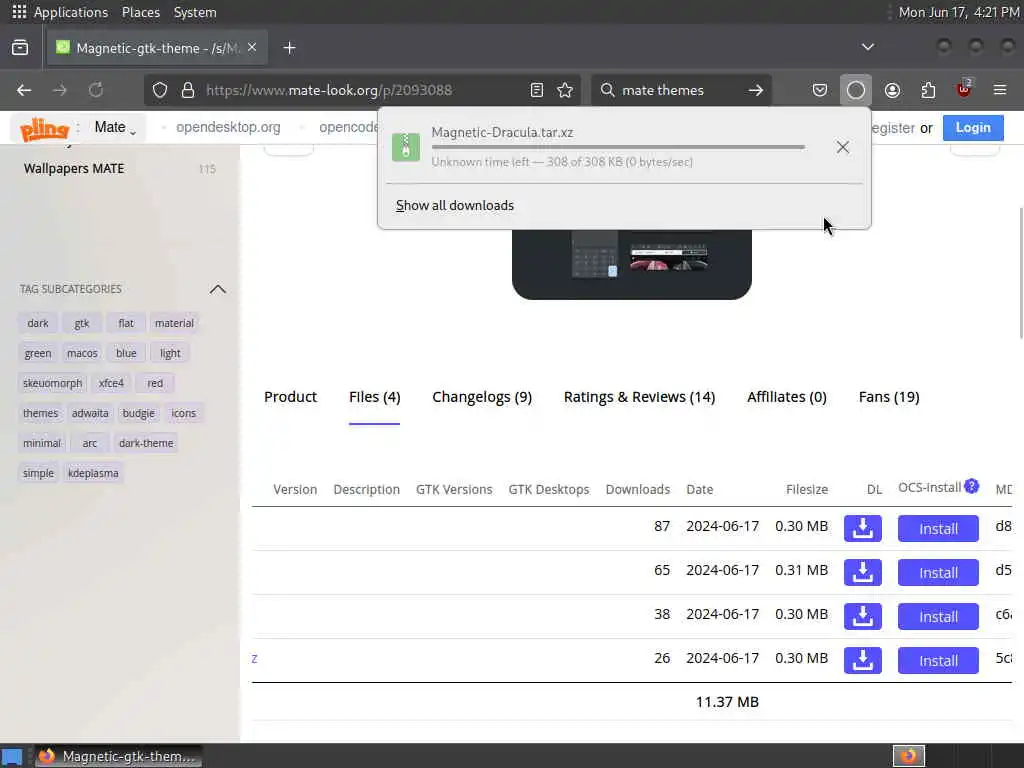The width and height of the screenshot is (1024, 768).
Task: Click the site security padlock icon
Action: tap(188, 90)
